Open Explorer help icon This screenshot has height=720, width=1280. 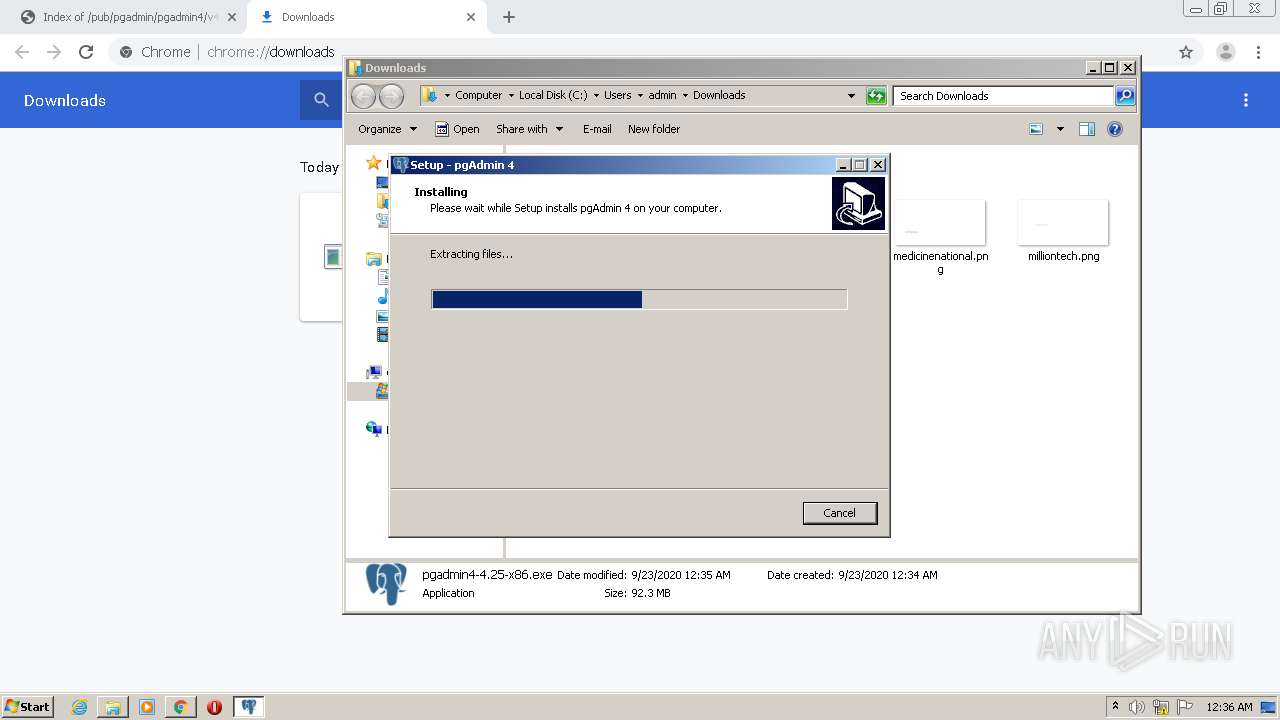[x=1115, y=129]
